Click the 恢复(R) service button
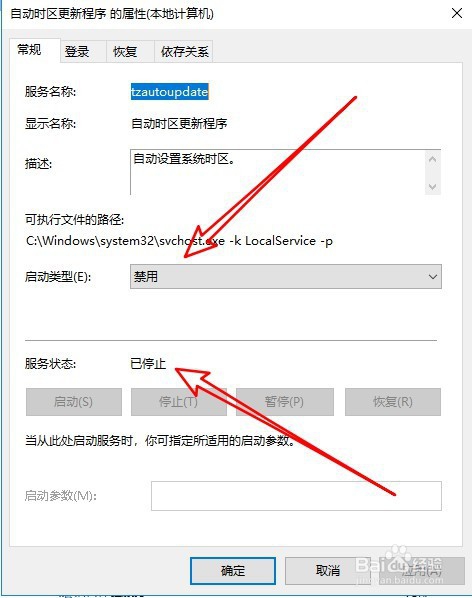The image size is (472, 598). [393, 402]
